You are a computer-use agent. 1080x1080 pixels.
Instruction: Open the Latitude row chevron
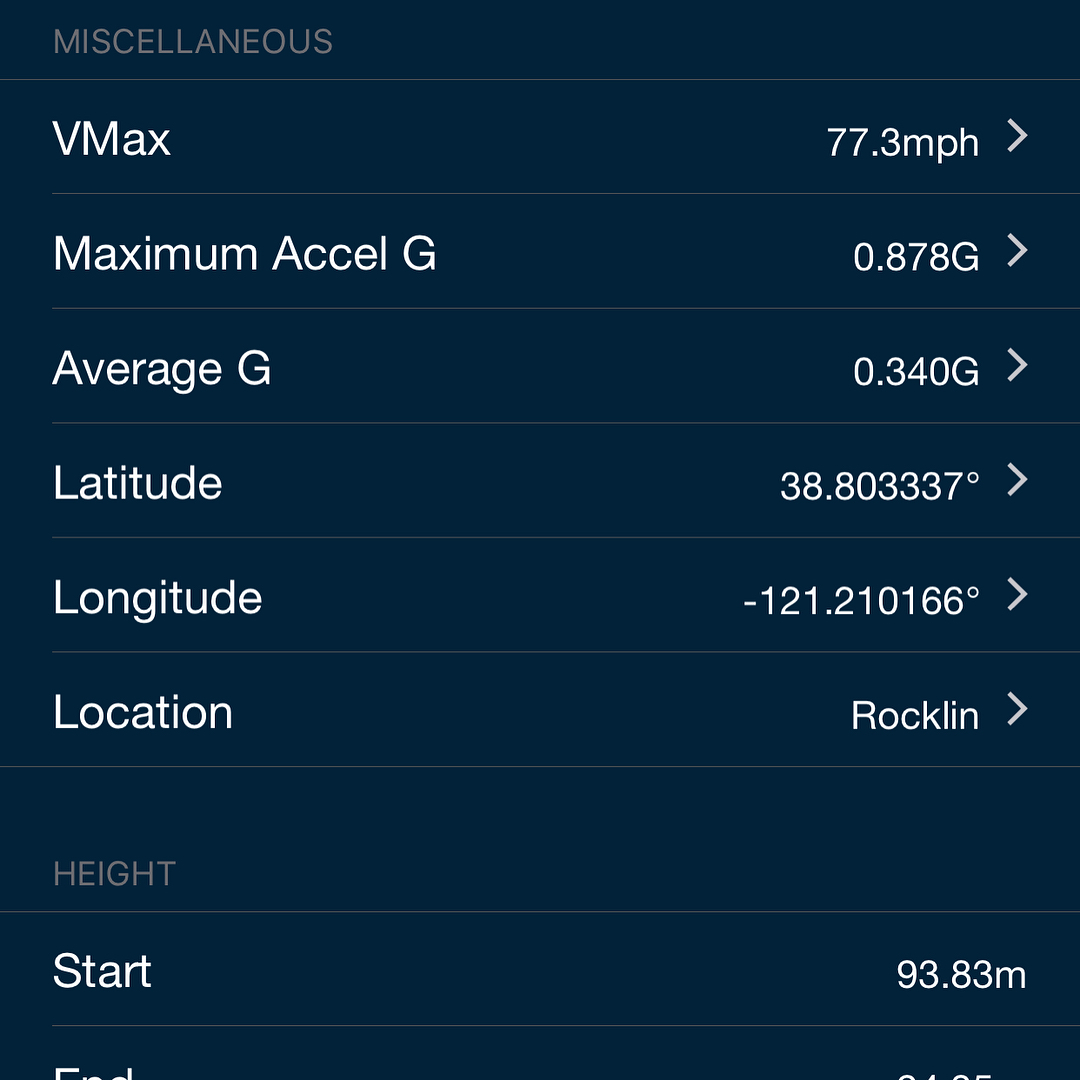[1017, 480]
